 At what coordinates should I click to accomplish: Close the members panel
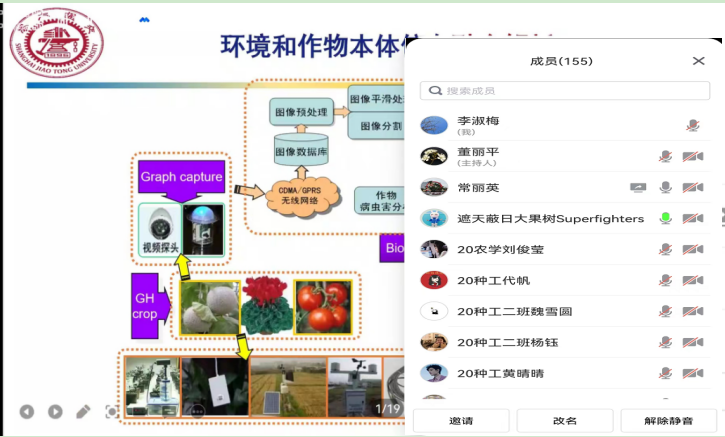[698, 61]
